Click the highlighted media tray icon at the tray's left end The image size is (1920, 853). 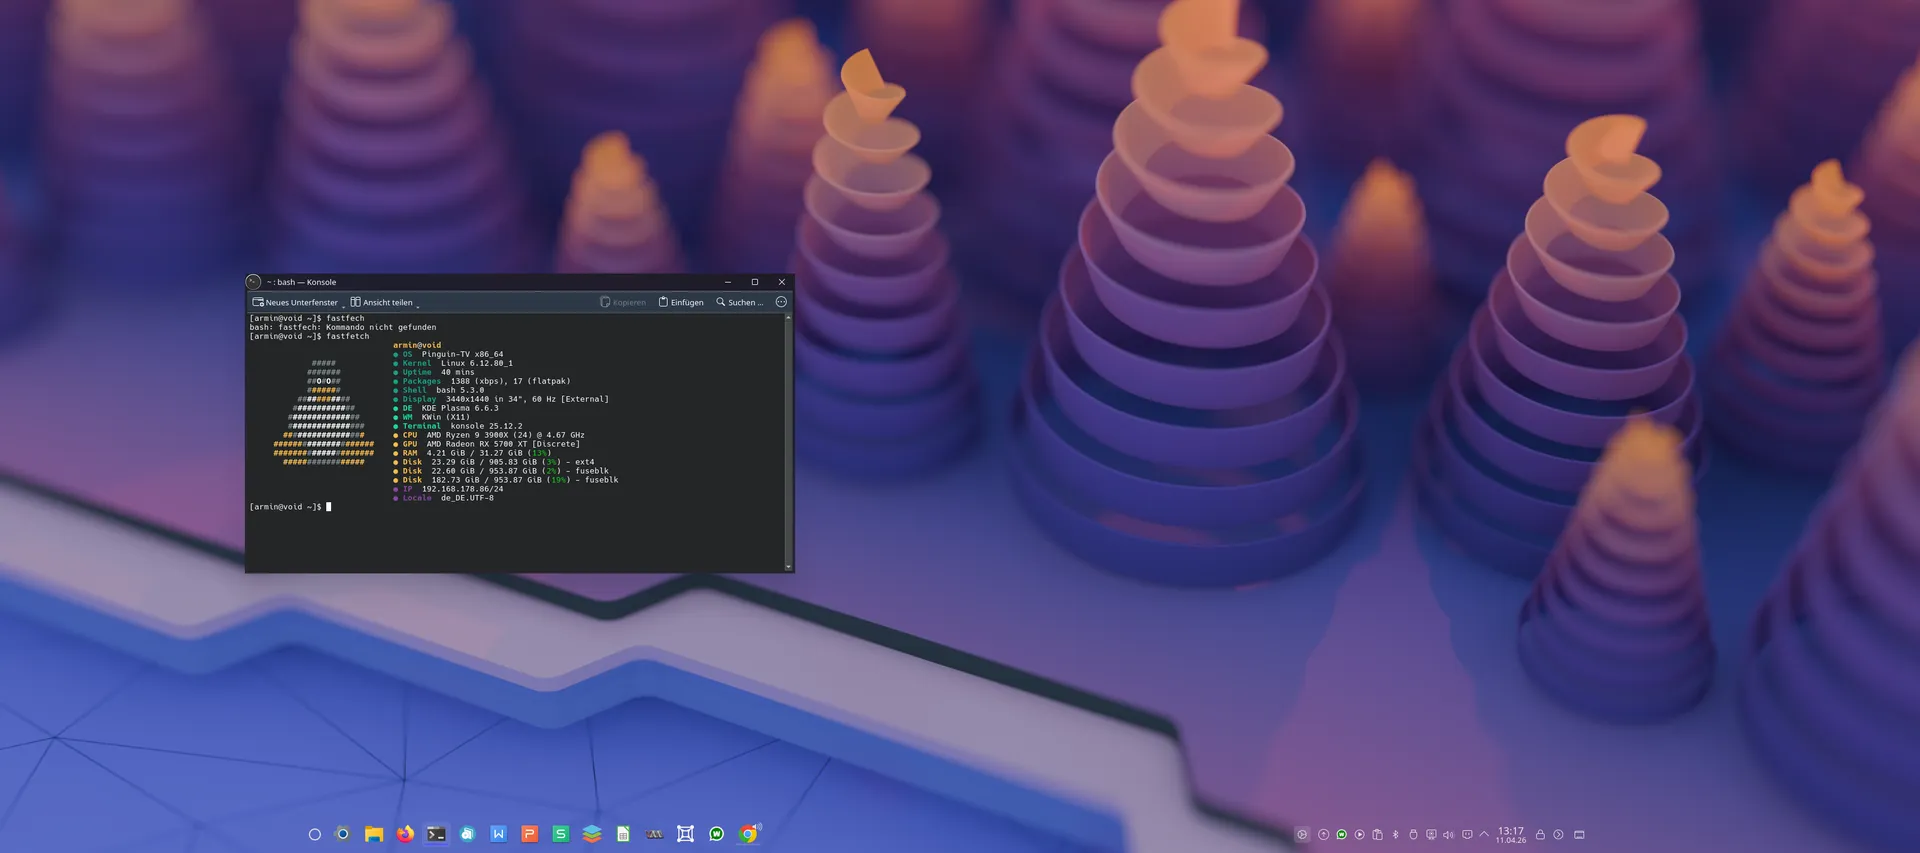pos(1302,834)
